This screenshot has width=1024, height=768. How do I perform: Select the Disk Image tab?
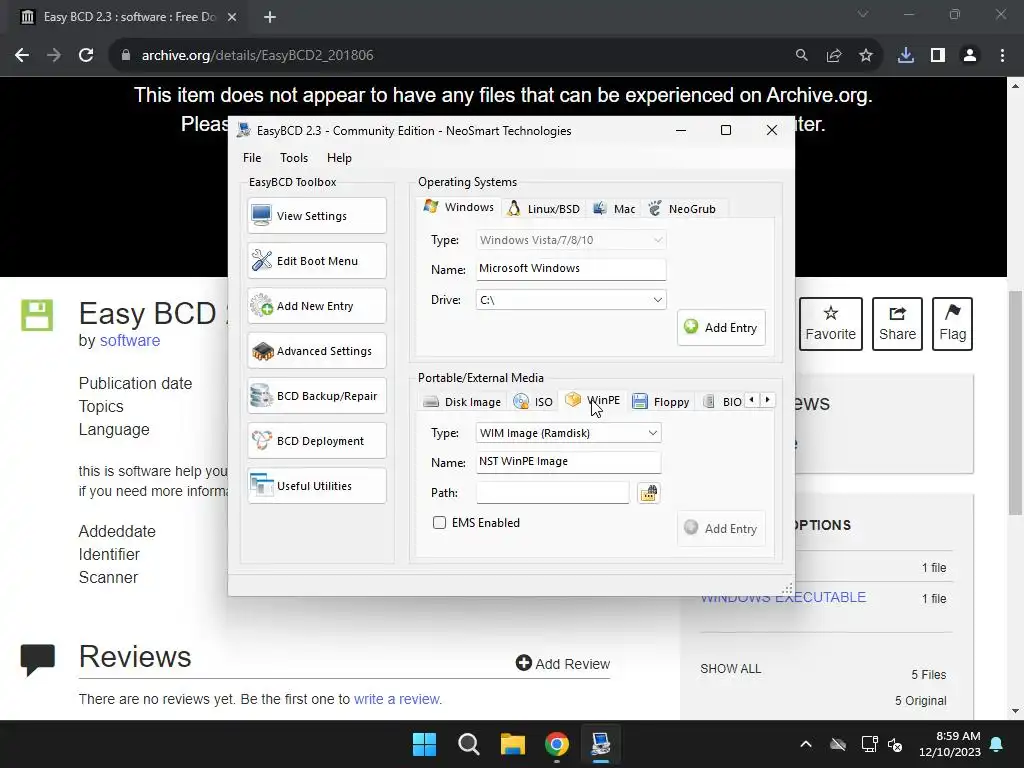[462, 402]
